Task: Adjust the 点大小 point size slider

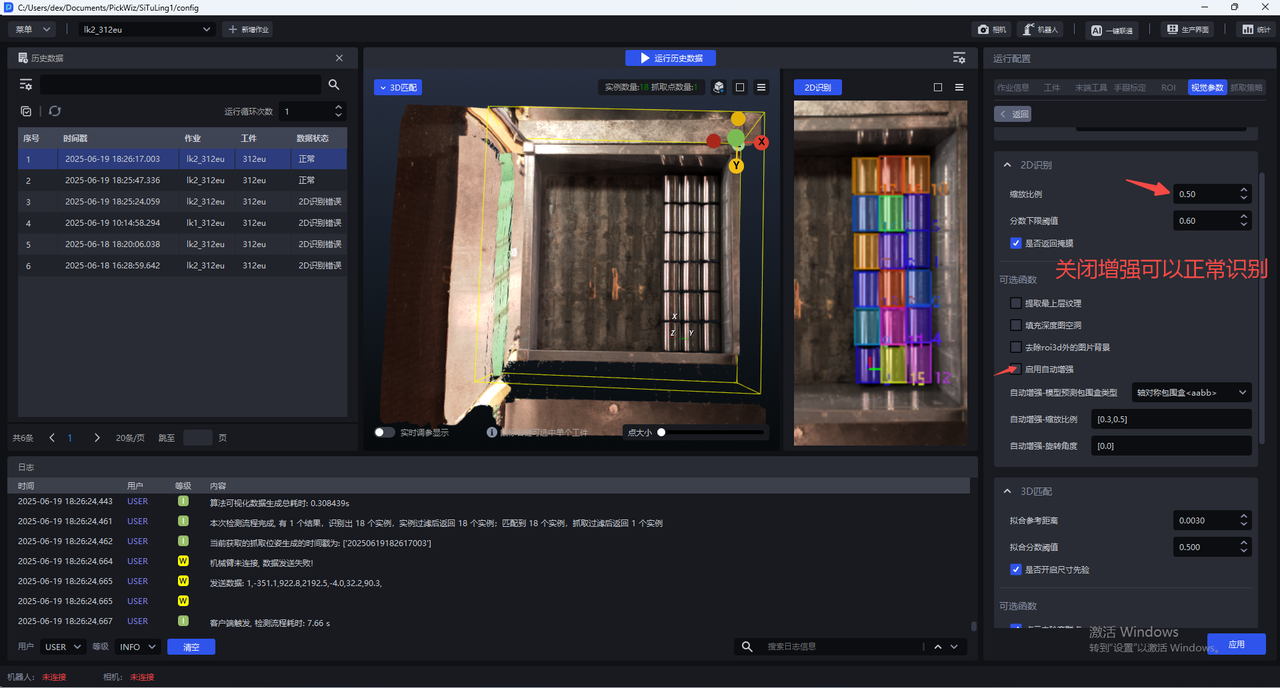Action: click(662, 432)
